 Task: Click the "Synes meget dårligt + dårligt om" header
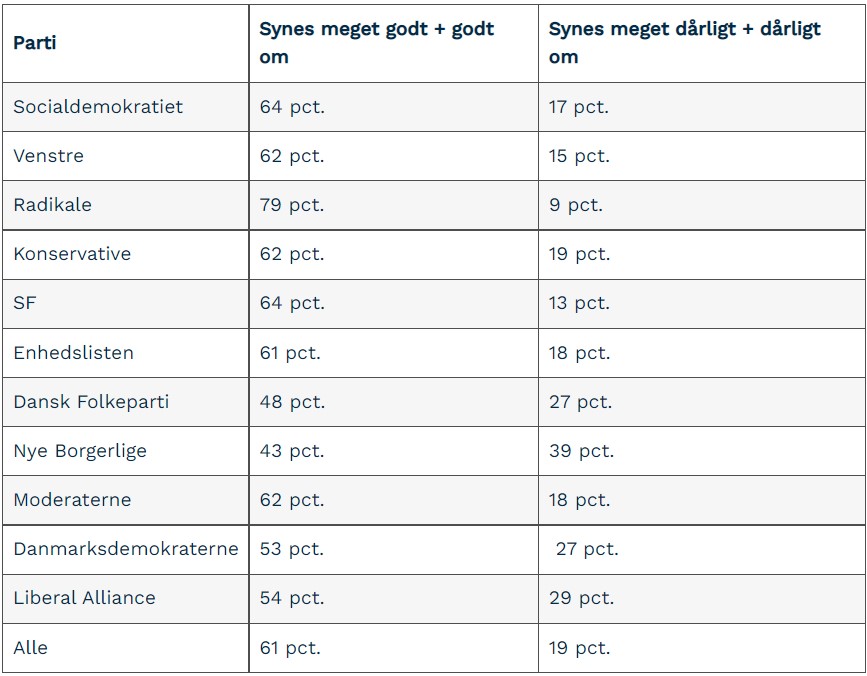click(x=684, y=43)
